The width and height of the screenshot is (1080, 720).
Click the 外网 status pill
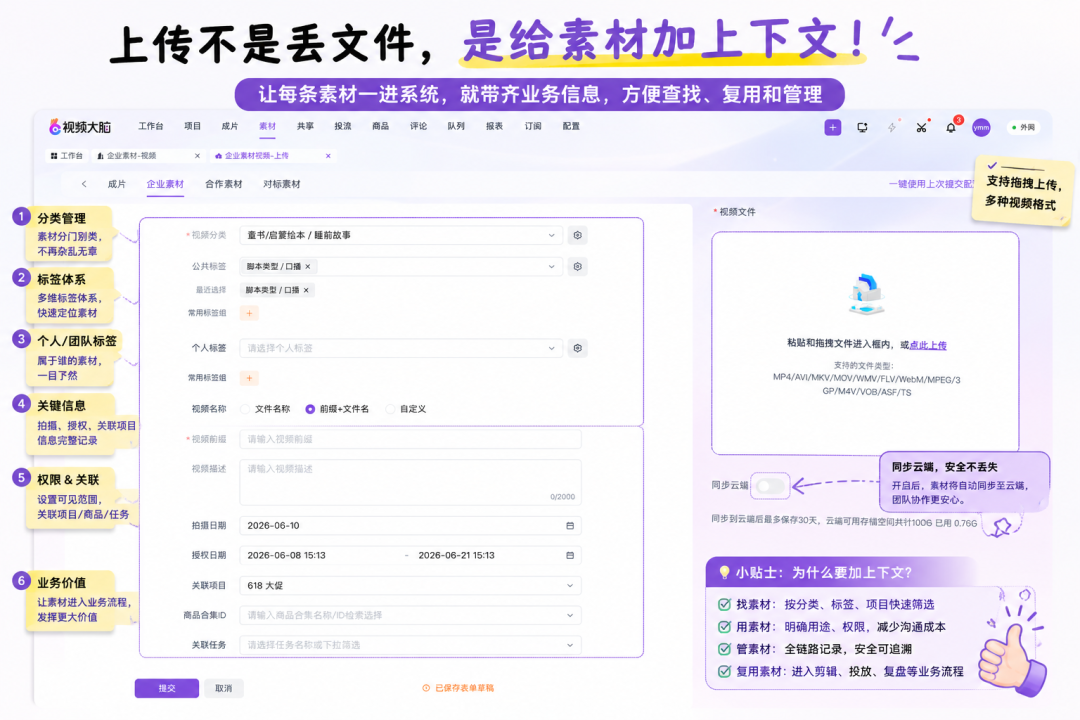coord(1024,127)
